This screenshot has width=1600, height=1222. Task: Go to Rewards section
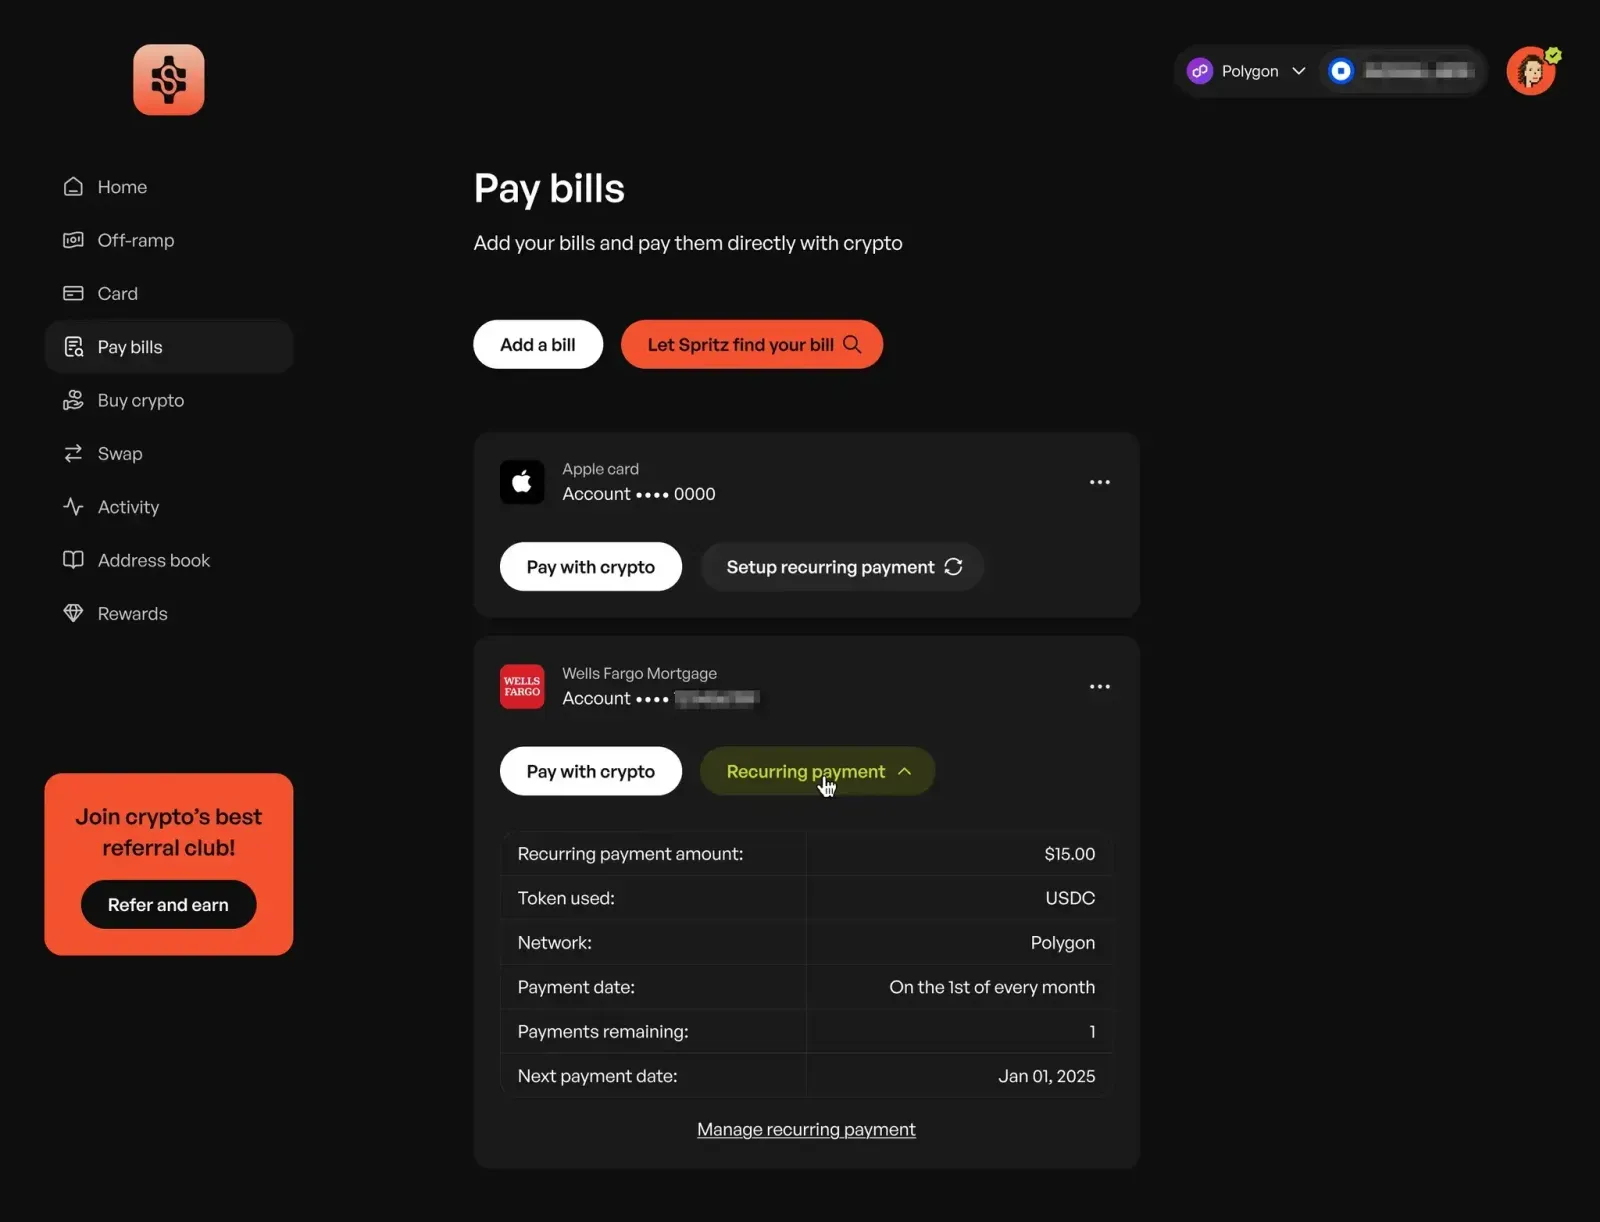169,613
